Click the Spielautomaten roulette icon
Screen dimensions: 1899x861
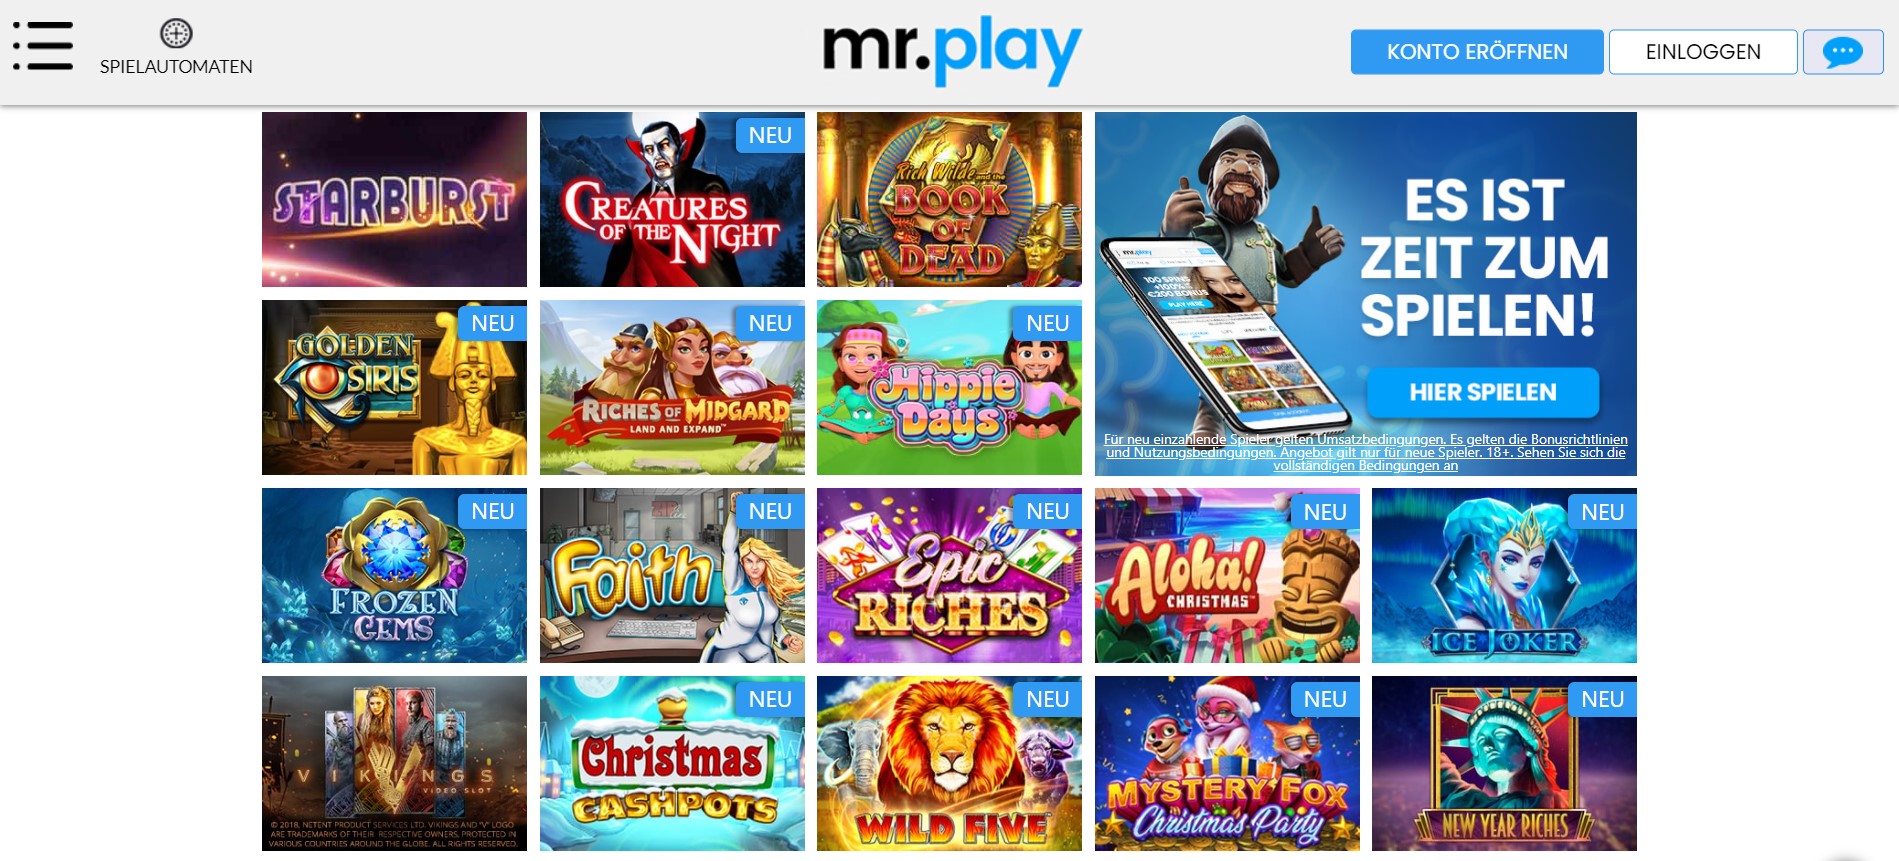coord(176,34)
